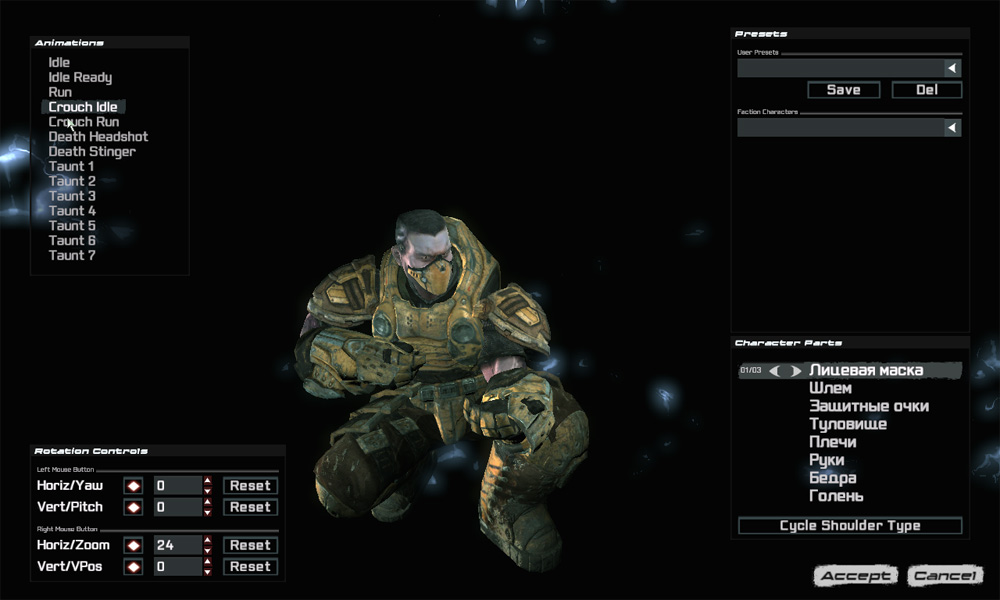
Task: Reset the Horiz/Yaw rotation
Action: (250, 486)
